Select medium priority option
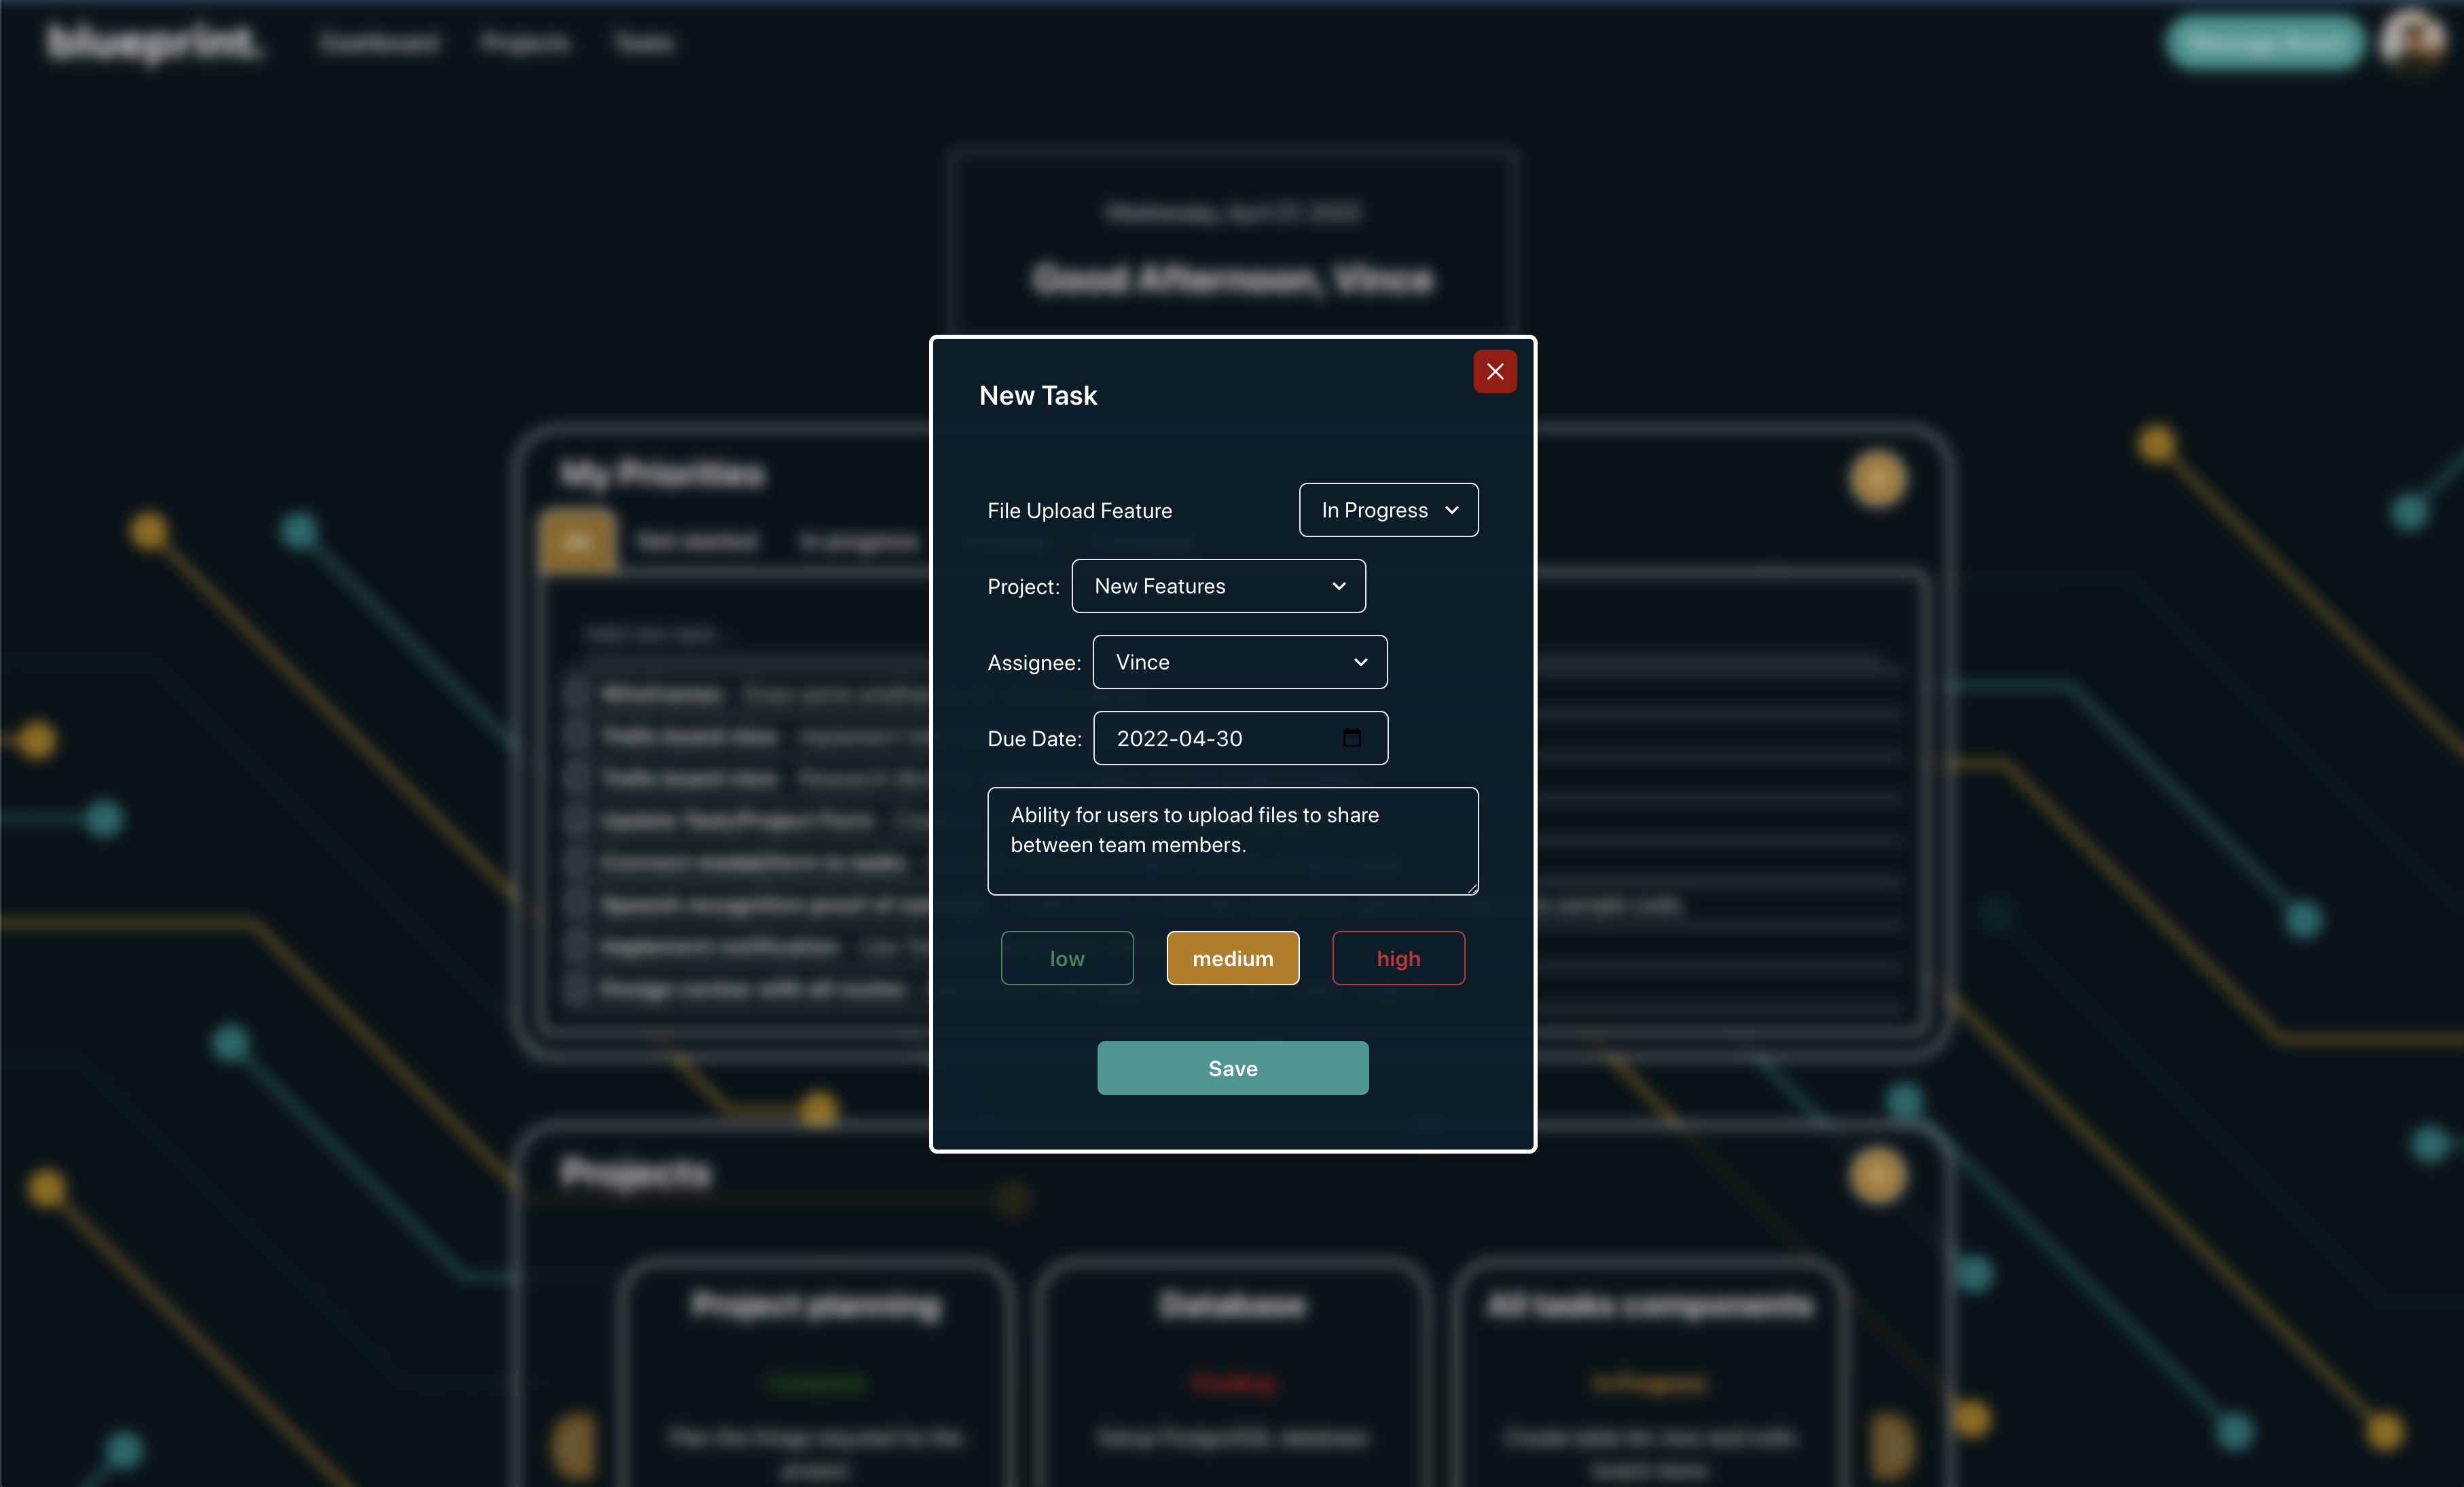2464x1487 pixels. [x=1232, y=958]
